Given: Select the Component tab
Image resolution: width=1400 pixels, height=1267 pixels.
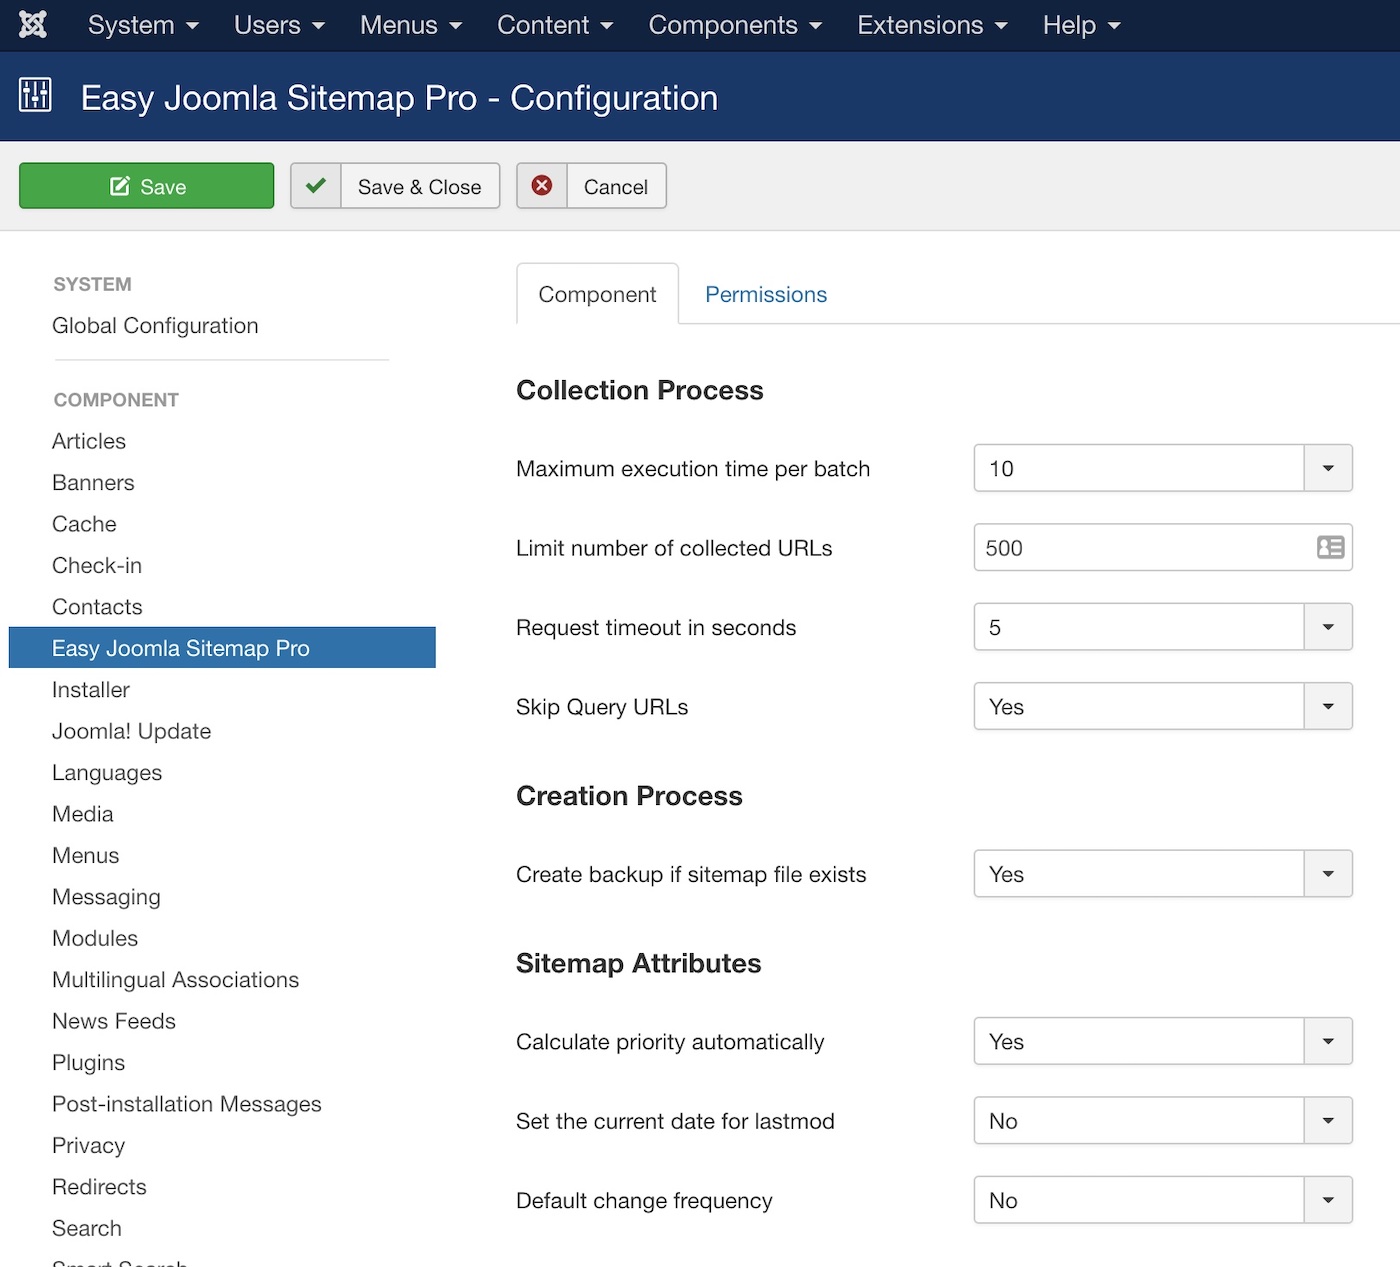Looking at the screenshot, I should 597,294.
